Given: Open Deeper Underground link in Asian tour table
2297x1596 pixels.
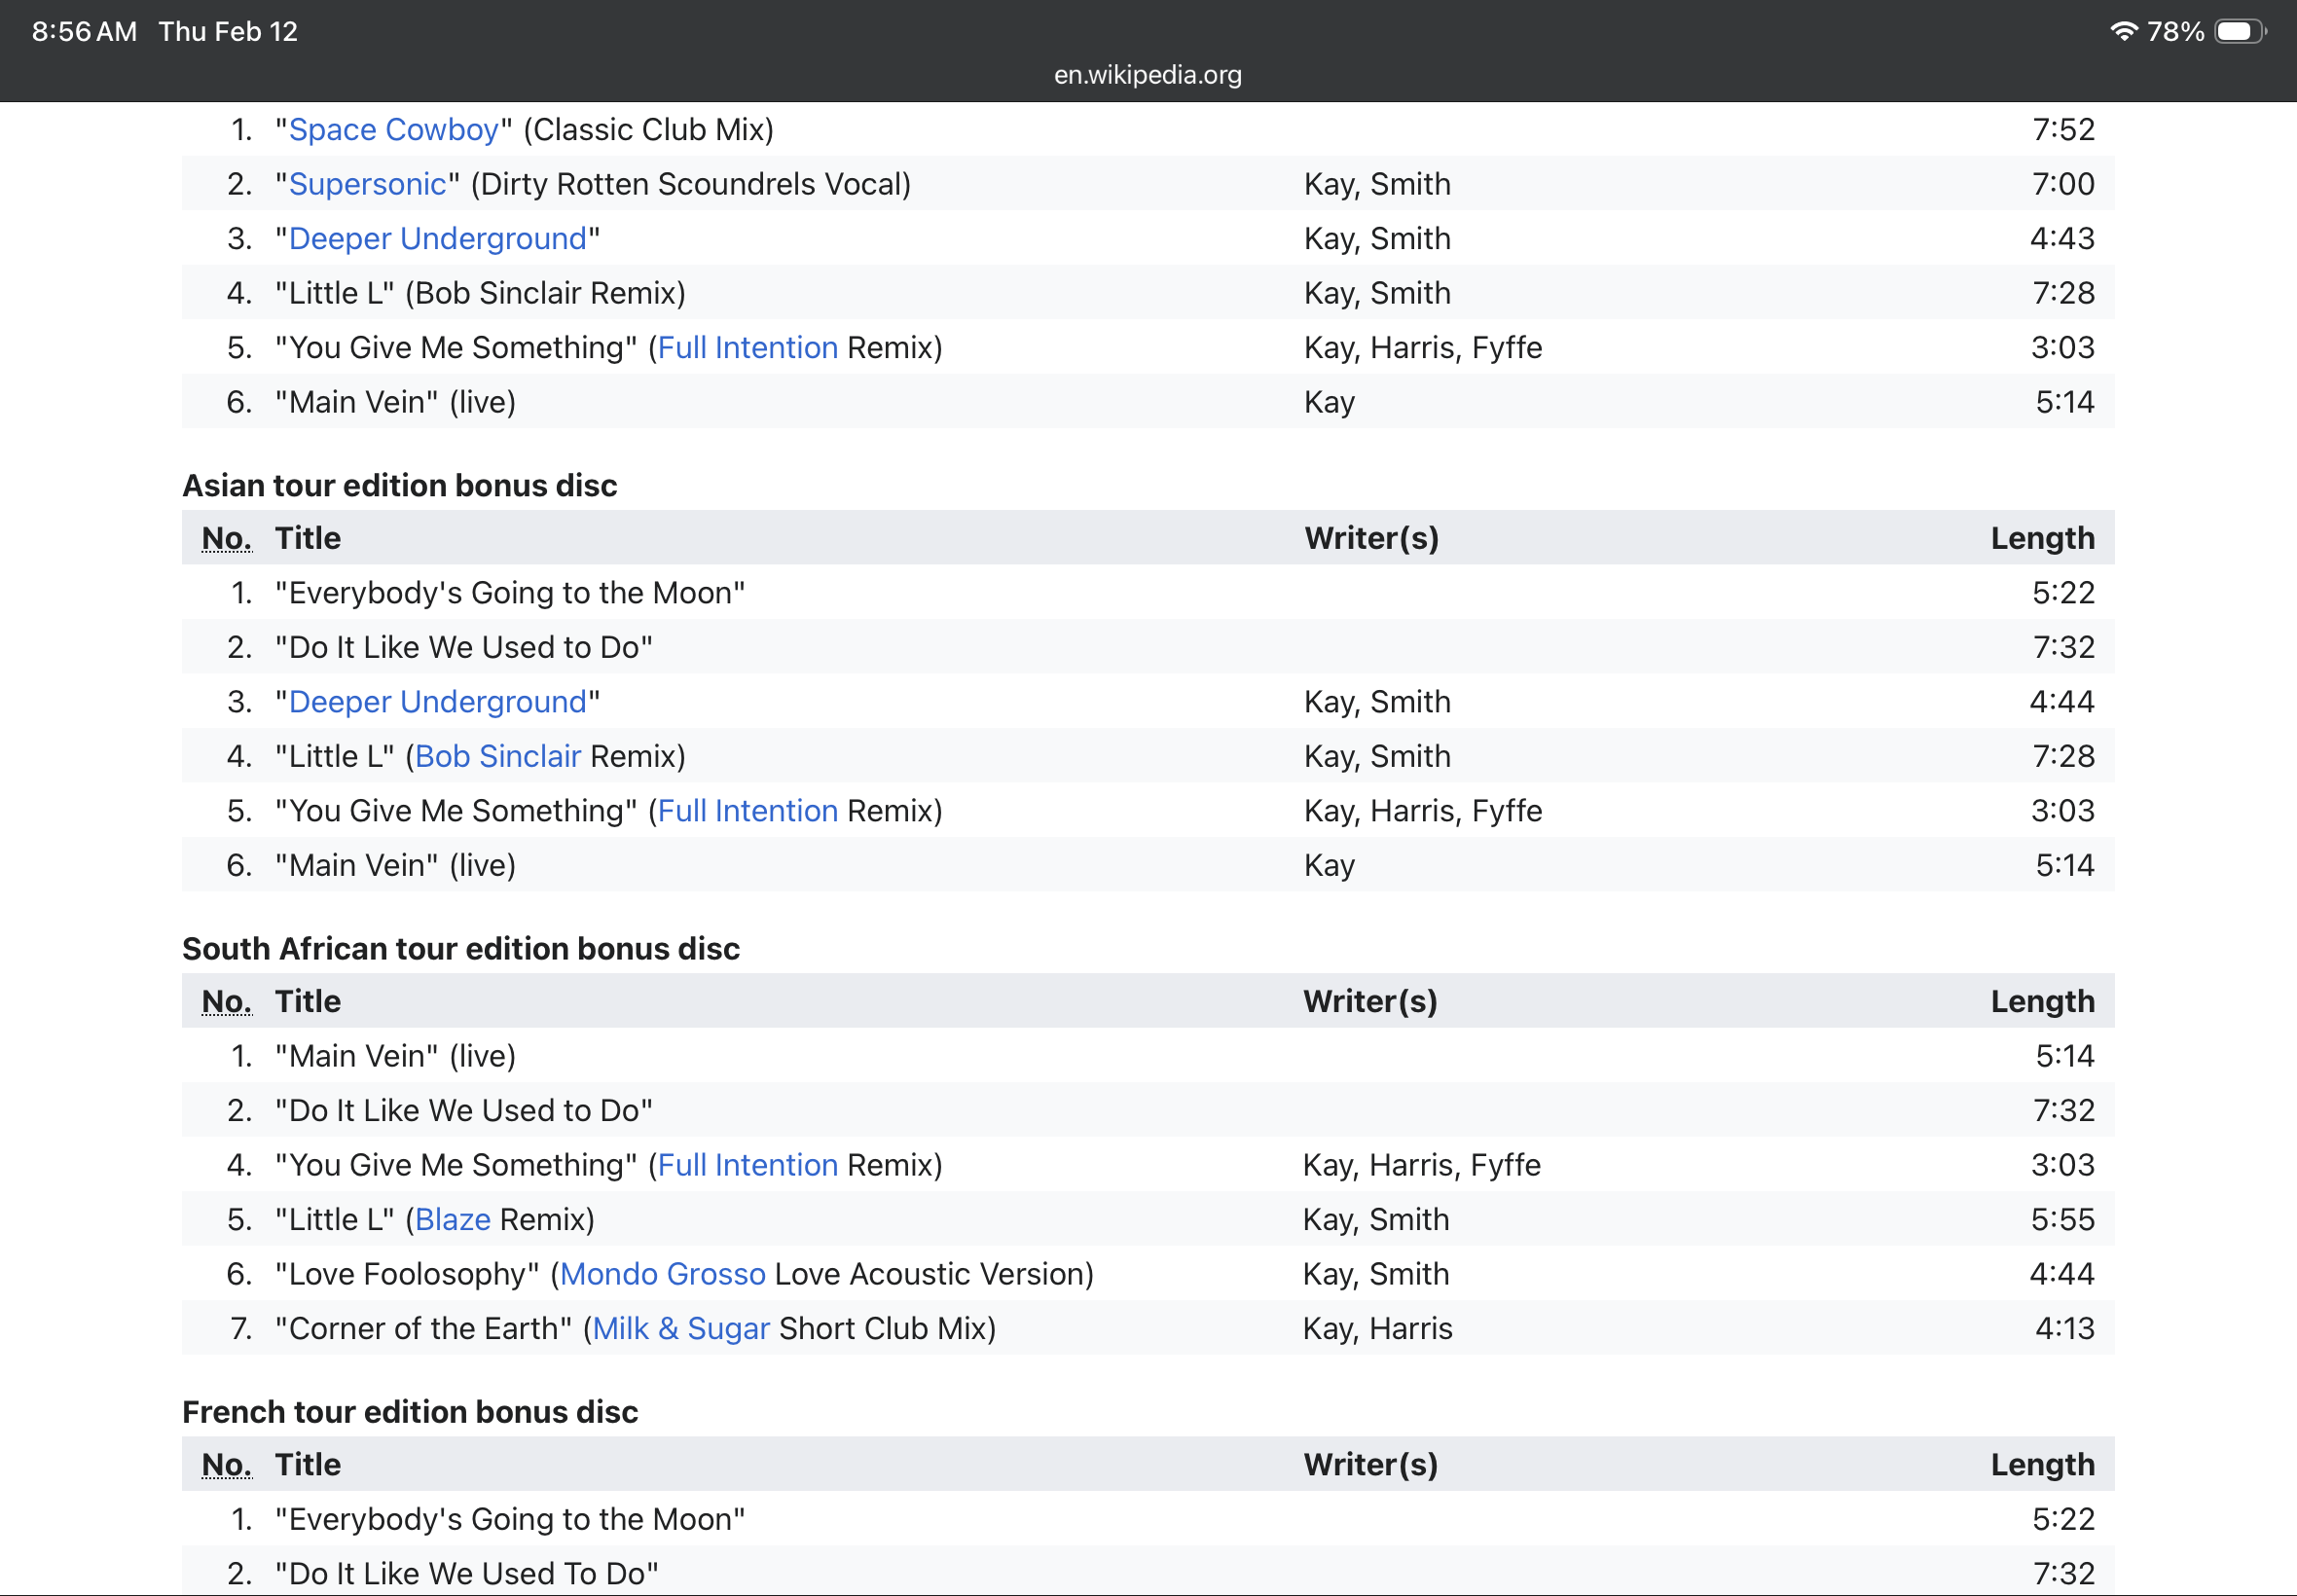Looking at the screenshot, I should tap(437, 701).
